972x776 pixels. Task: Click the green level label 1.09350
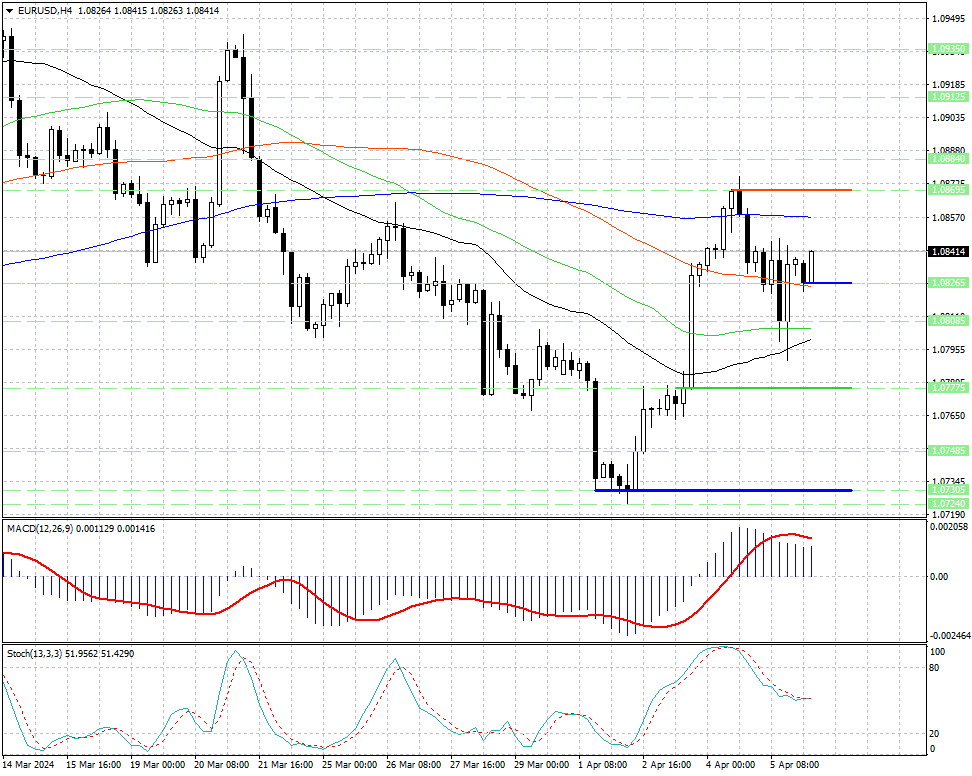(x=948, y=48)
